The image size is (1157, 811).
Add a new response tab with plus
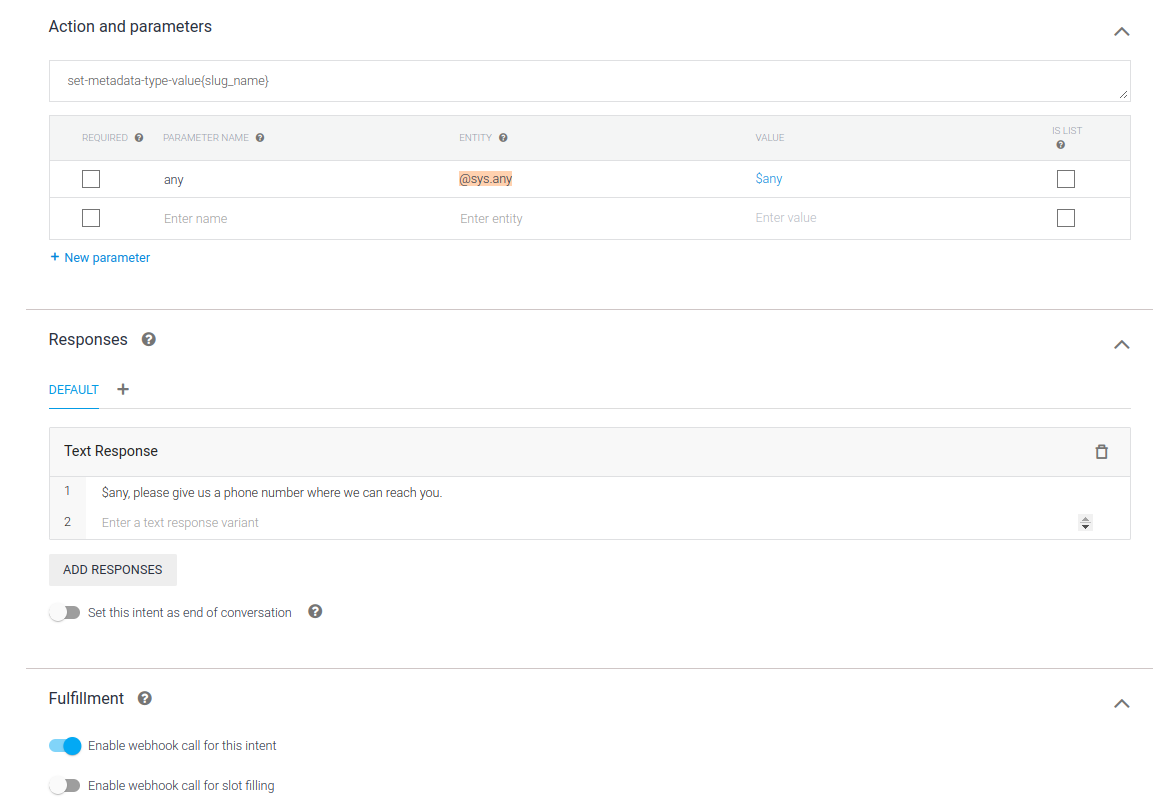(123, 390)
